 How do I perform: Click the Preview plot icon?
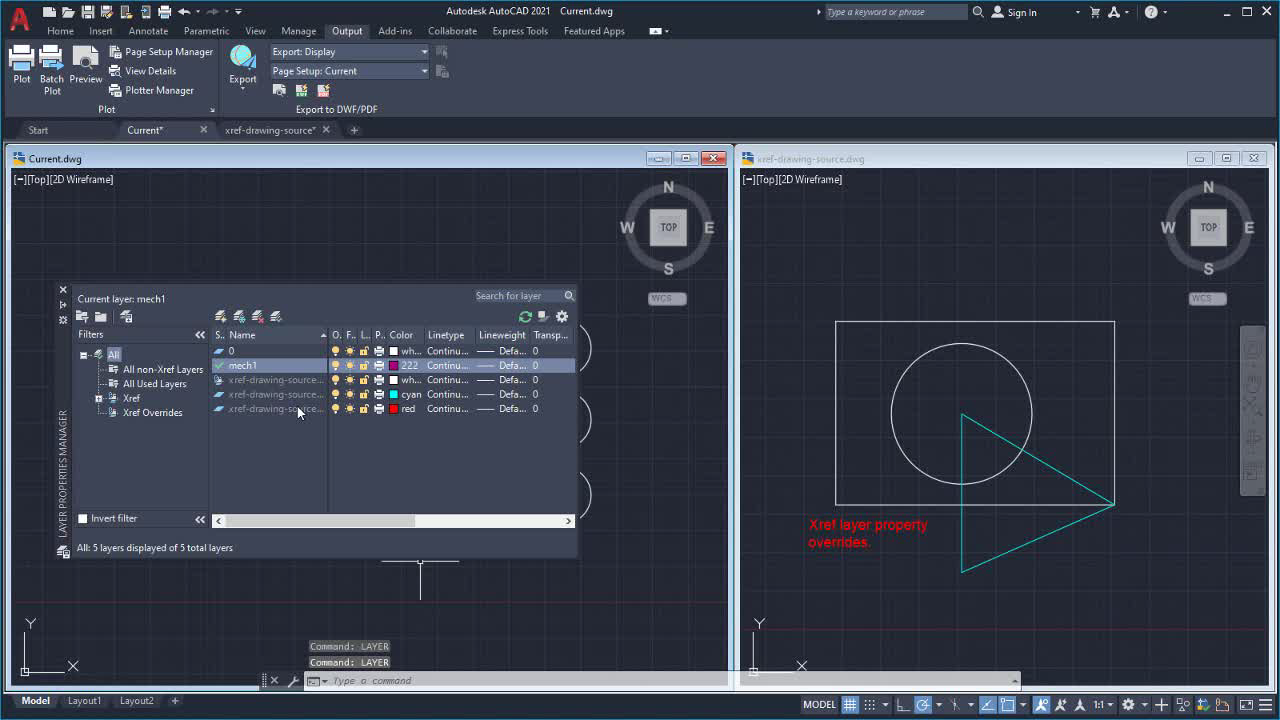[85, 62]
